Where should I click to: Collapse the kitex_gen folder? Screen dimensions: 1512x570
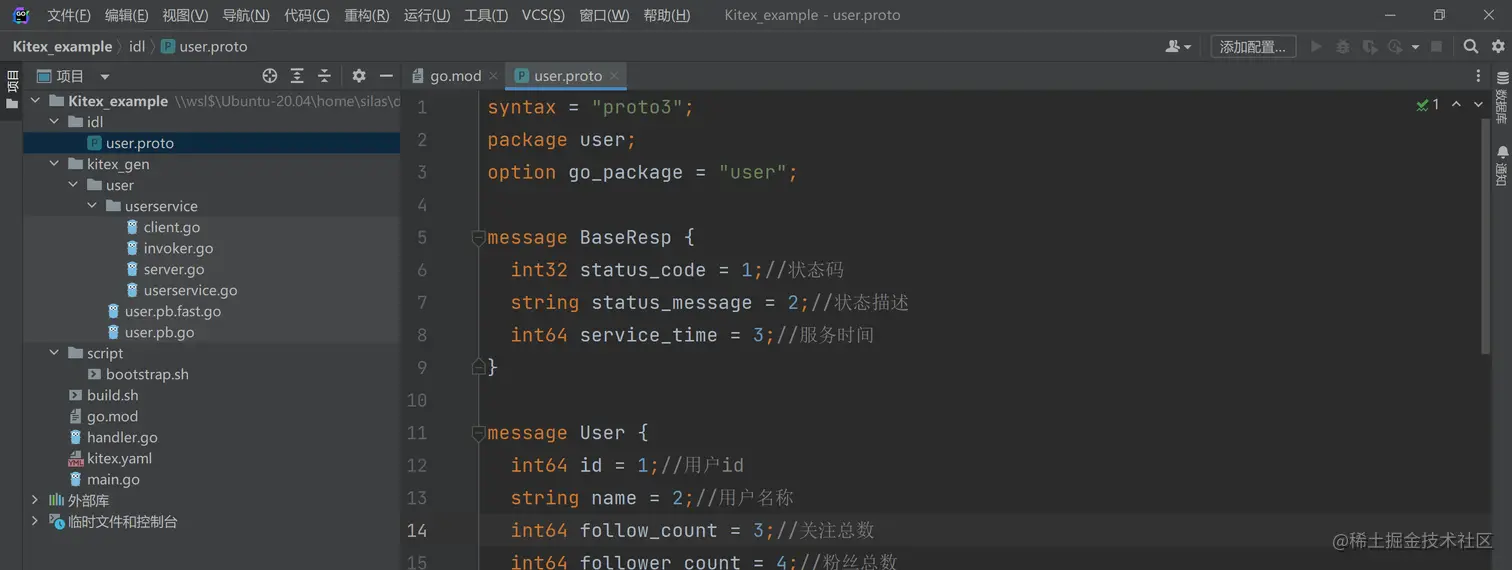54,164
